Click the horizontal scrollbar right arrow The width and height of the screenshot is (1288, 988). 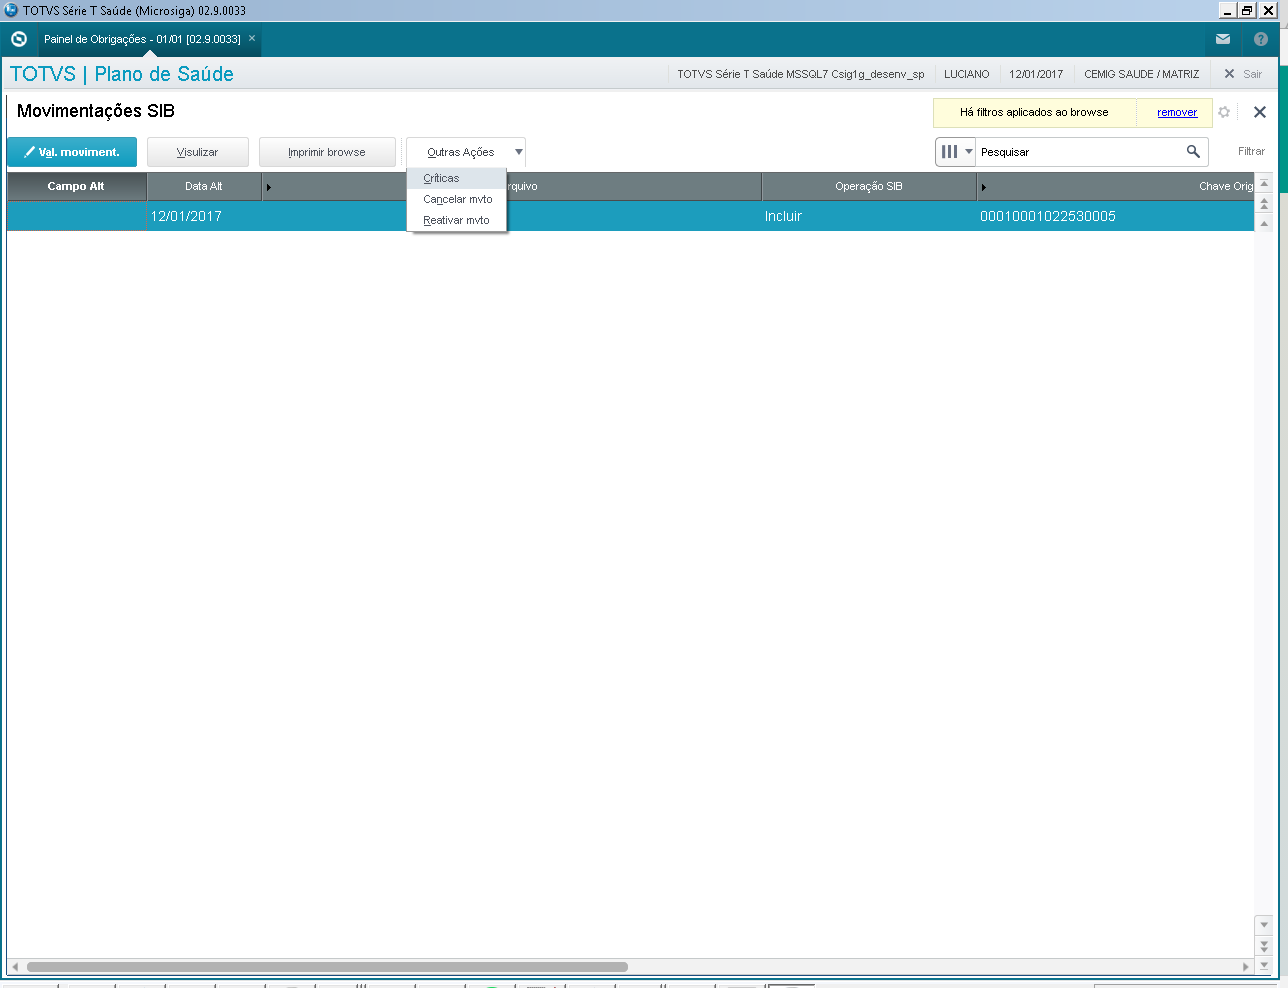click(1246, 967)
